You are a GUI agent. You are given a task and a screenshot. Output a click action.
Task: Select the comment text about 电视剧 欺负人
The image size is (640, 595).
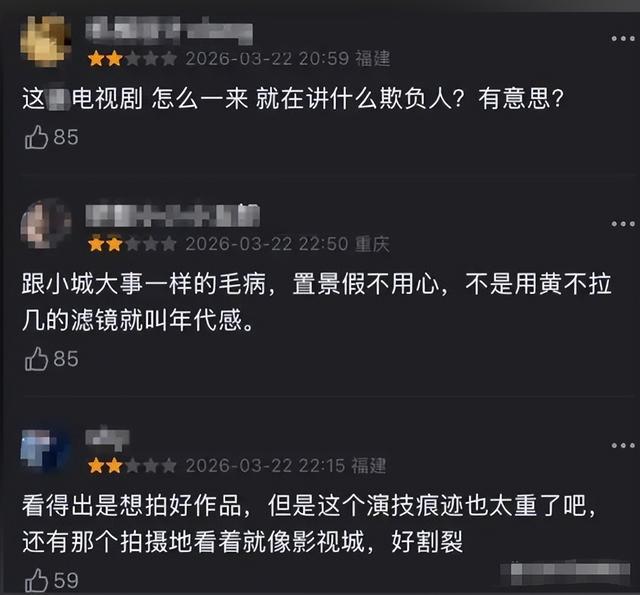click(293, 99)
